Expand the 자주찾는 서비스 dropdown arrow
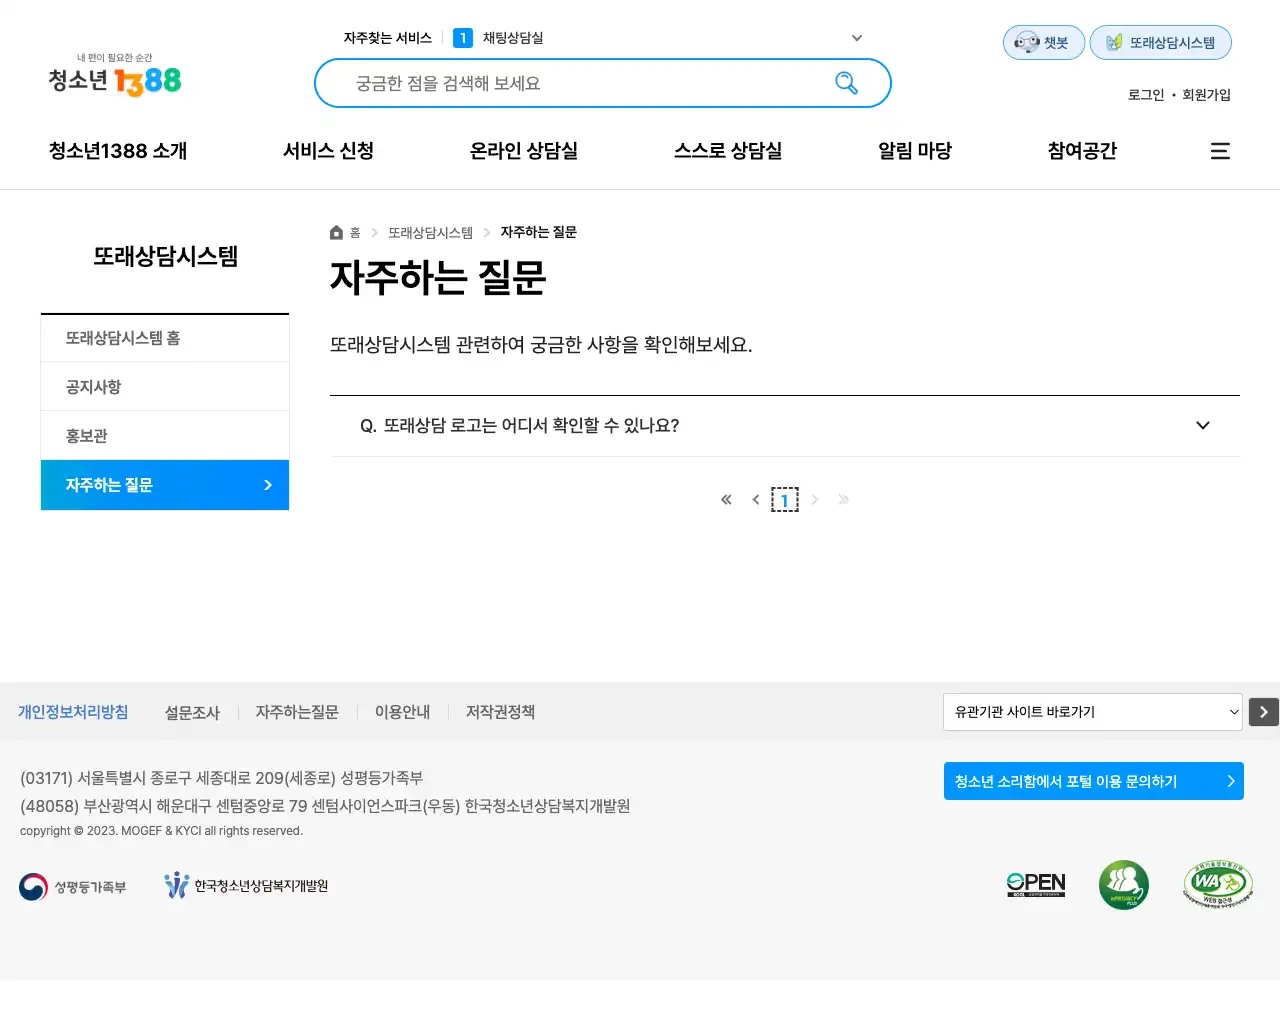Image resolution: width=1280 pixels, height=1024 pixels. [x=857, y=38]
